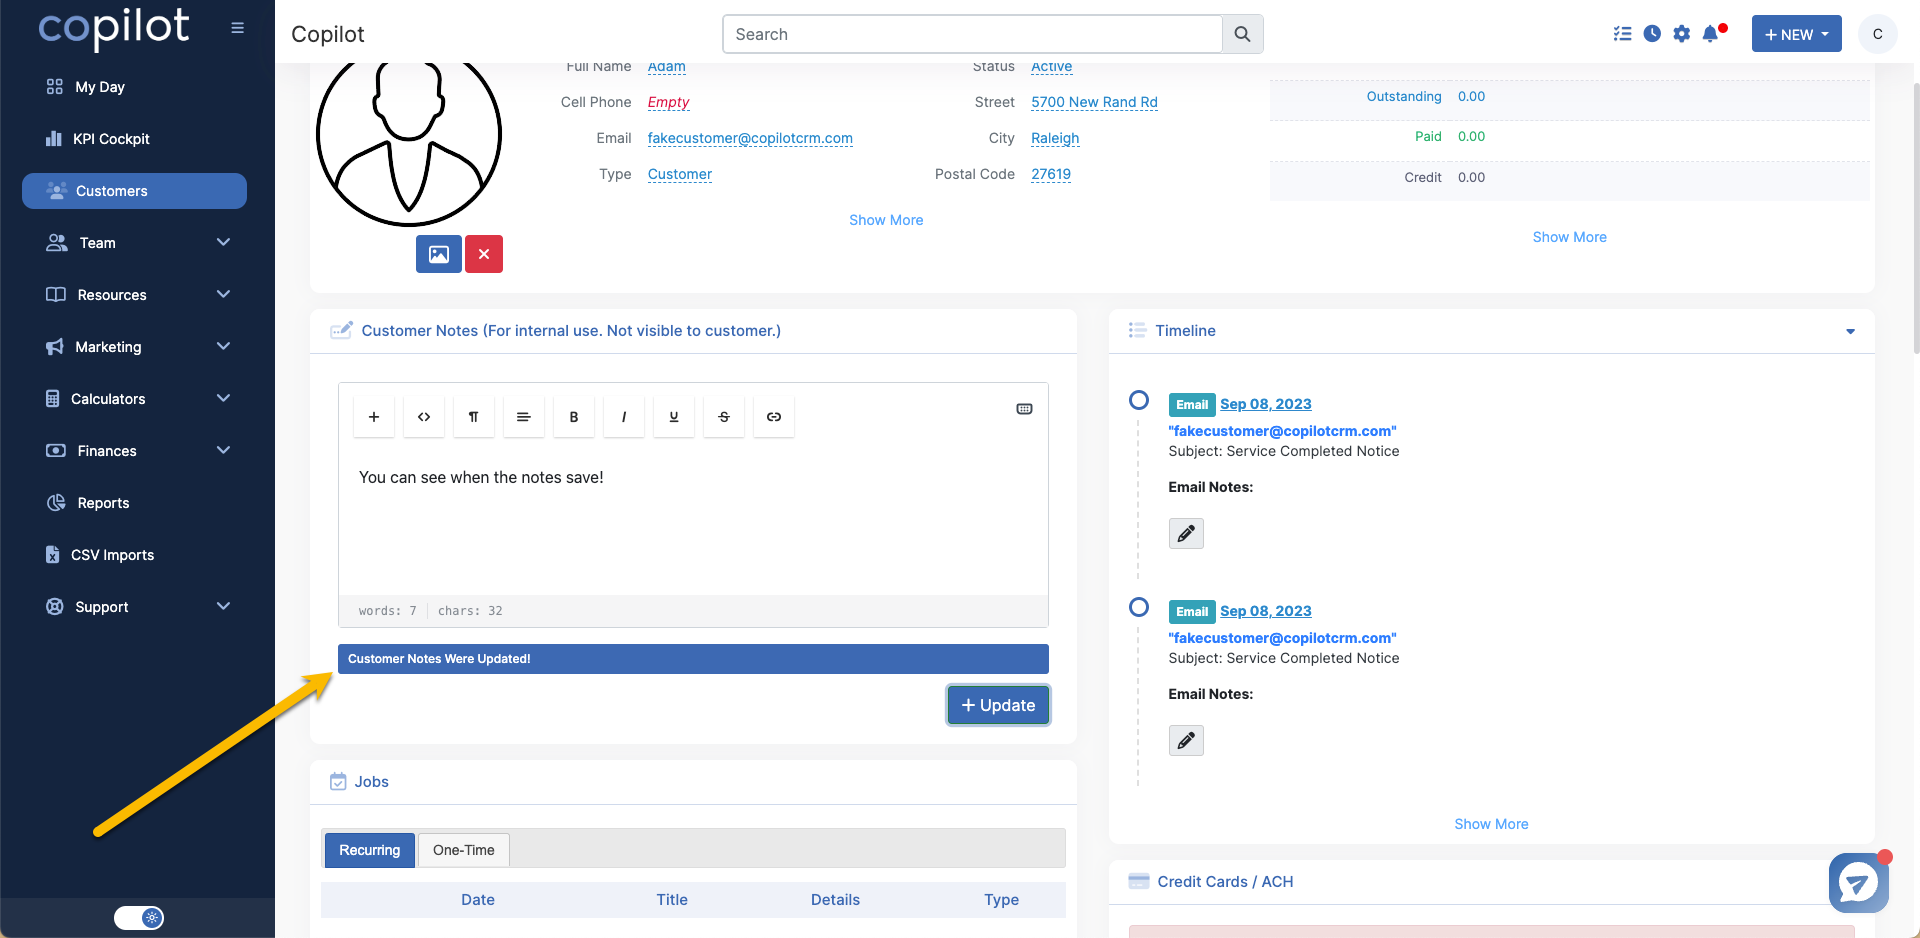
Task: Click into the top Search field
Action: coord(972,34)
